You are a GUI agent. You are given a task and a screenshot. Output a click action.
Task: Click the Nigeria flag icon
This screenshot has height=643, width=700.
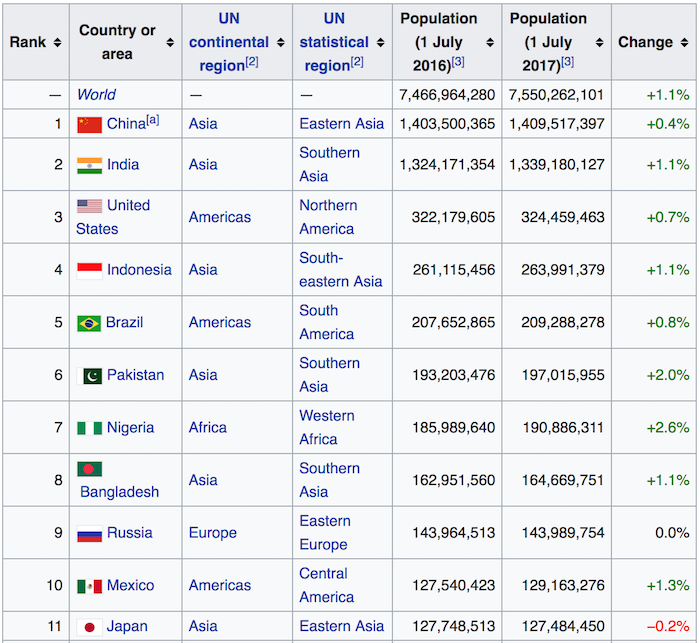[x=89, y=429]
